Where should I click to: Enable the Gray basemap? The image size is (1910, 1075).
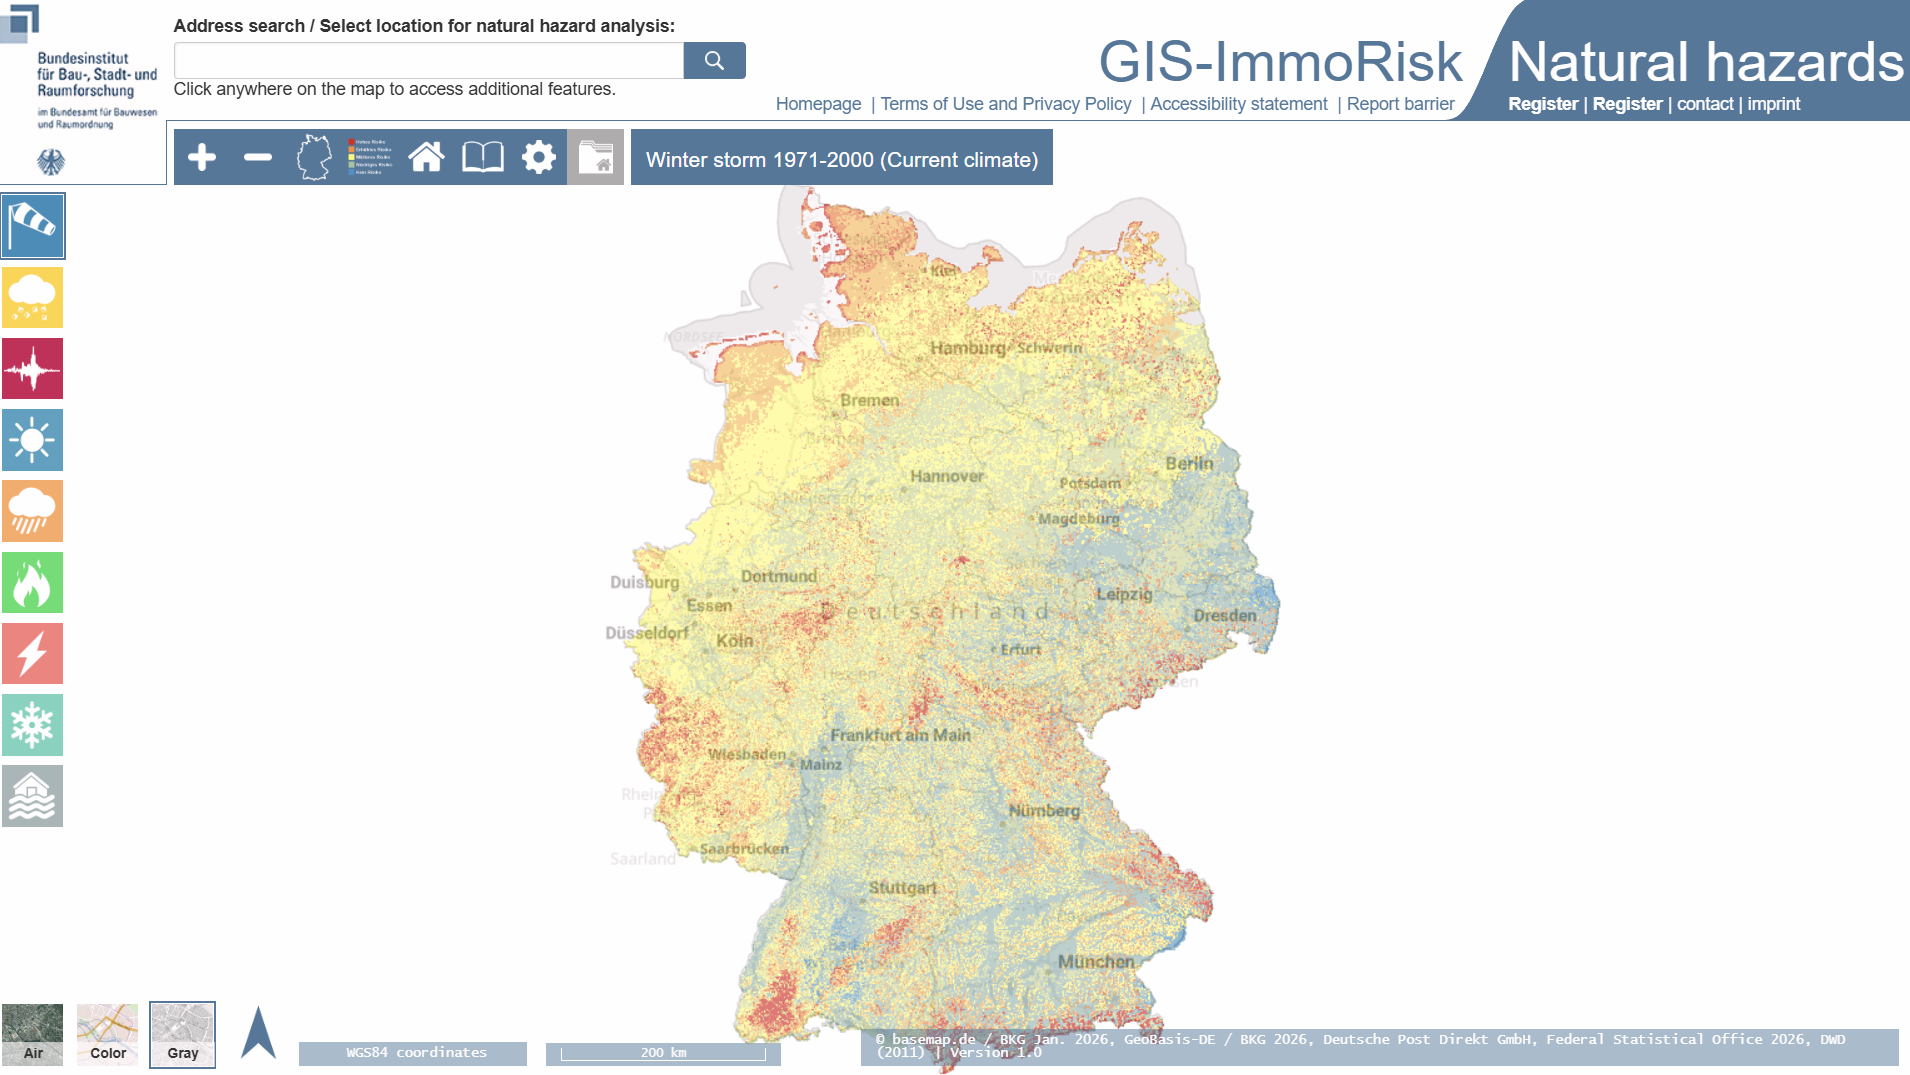click(x=182, y=1035)
